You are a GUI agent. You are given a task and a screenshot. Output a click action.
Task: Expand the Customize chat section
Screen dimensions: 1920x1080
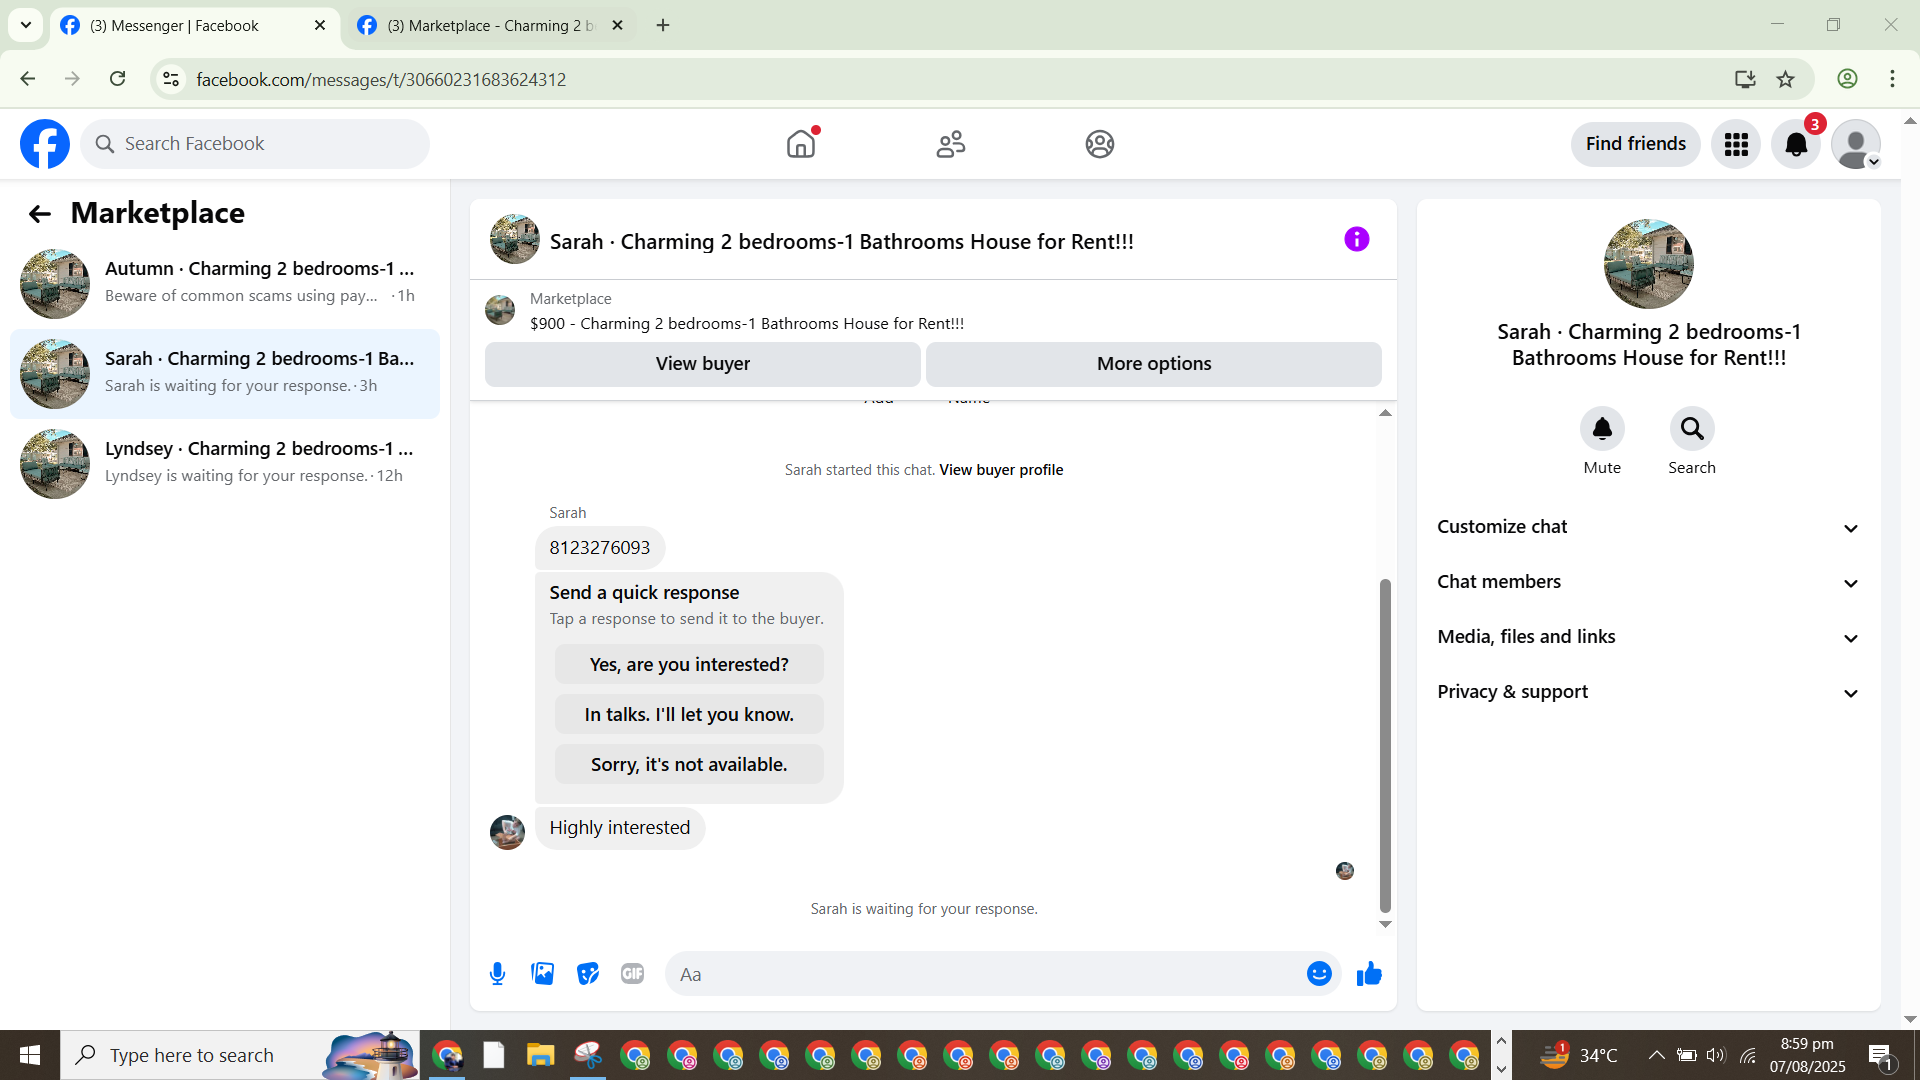pos(1648,527)
